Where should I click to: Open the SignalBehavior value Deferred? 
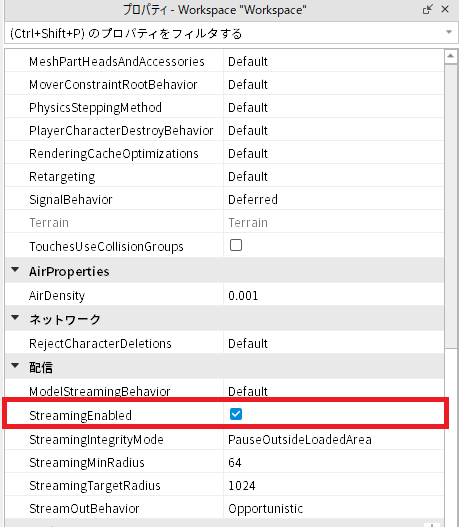[334, 199]
